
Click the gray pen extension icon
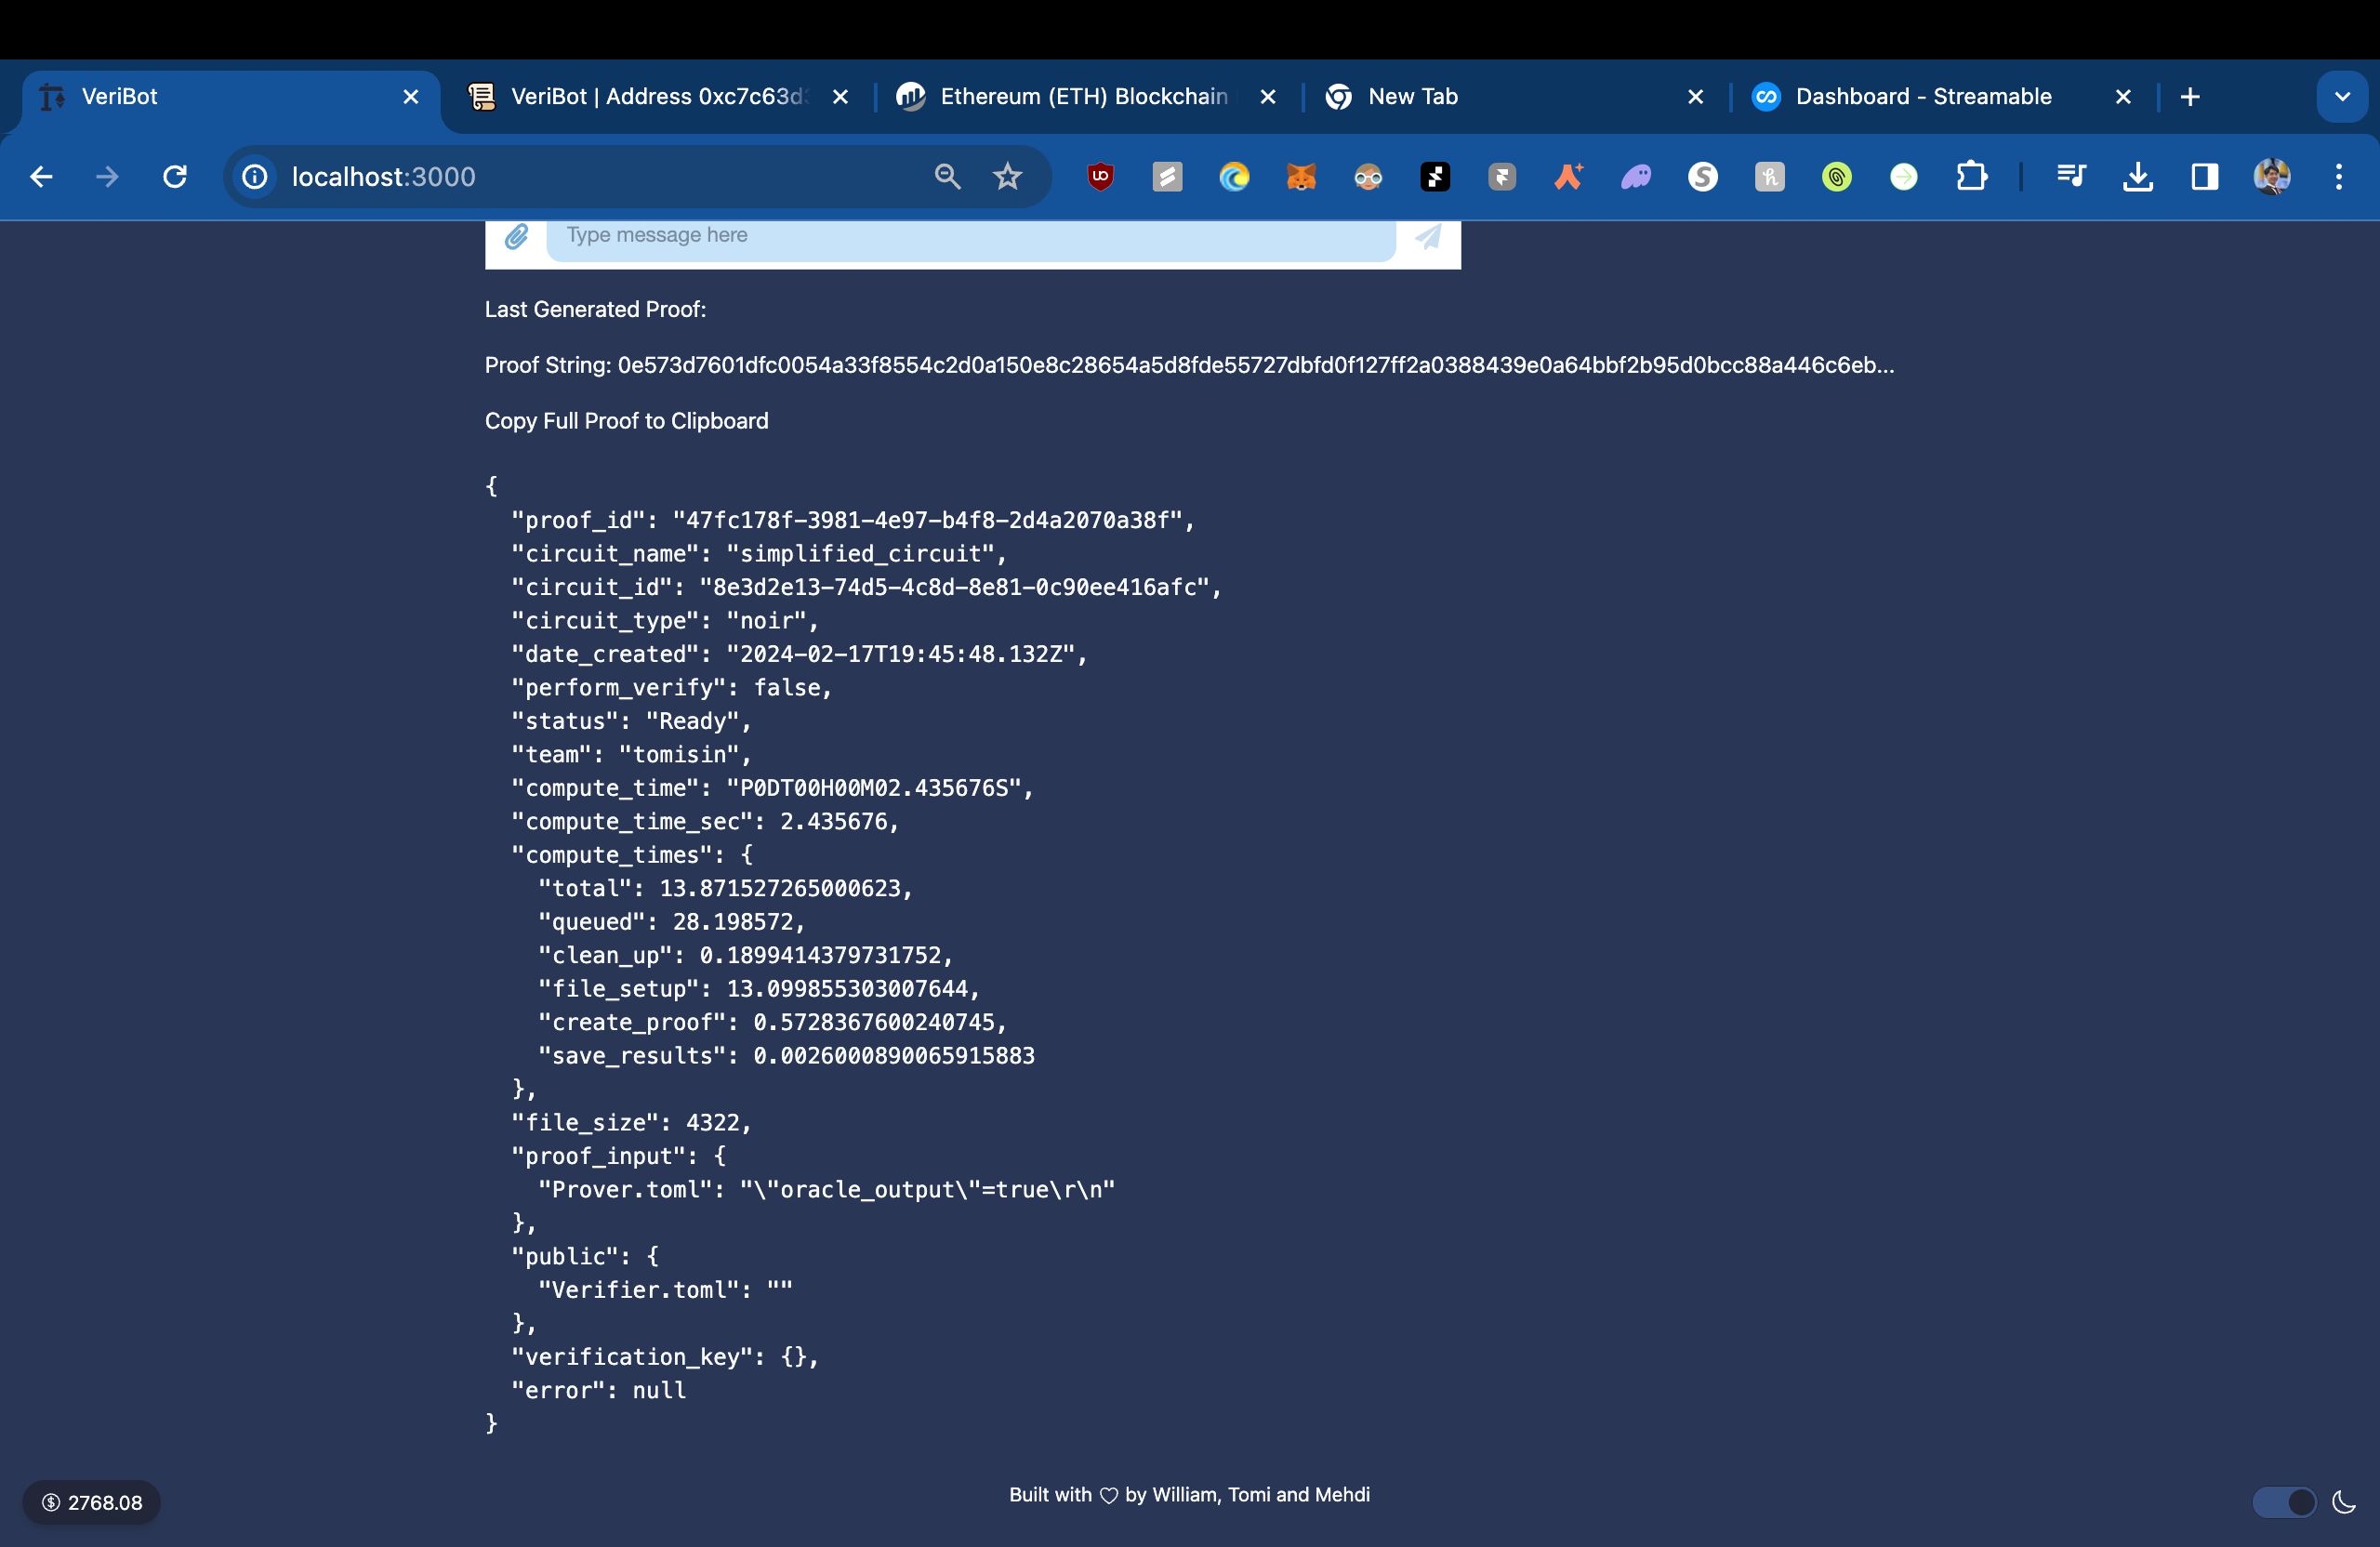click(x=1167, y=177)
